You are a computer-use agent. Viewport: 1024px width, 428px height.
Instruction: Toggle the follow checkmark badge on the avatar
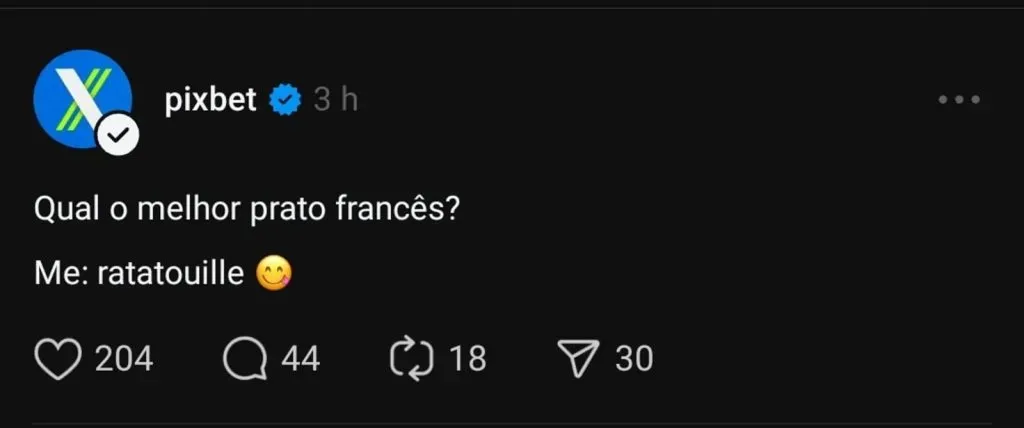click(117, 136)
